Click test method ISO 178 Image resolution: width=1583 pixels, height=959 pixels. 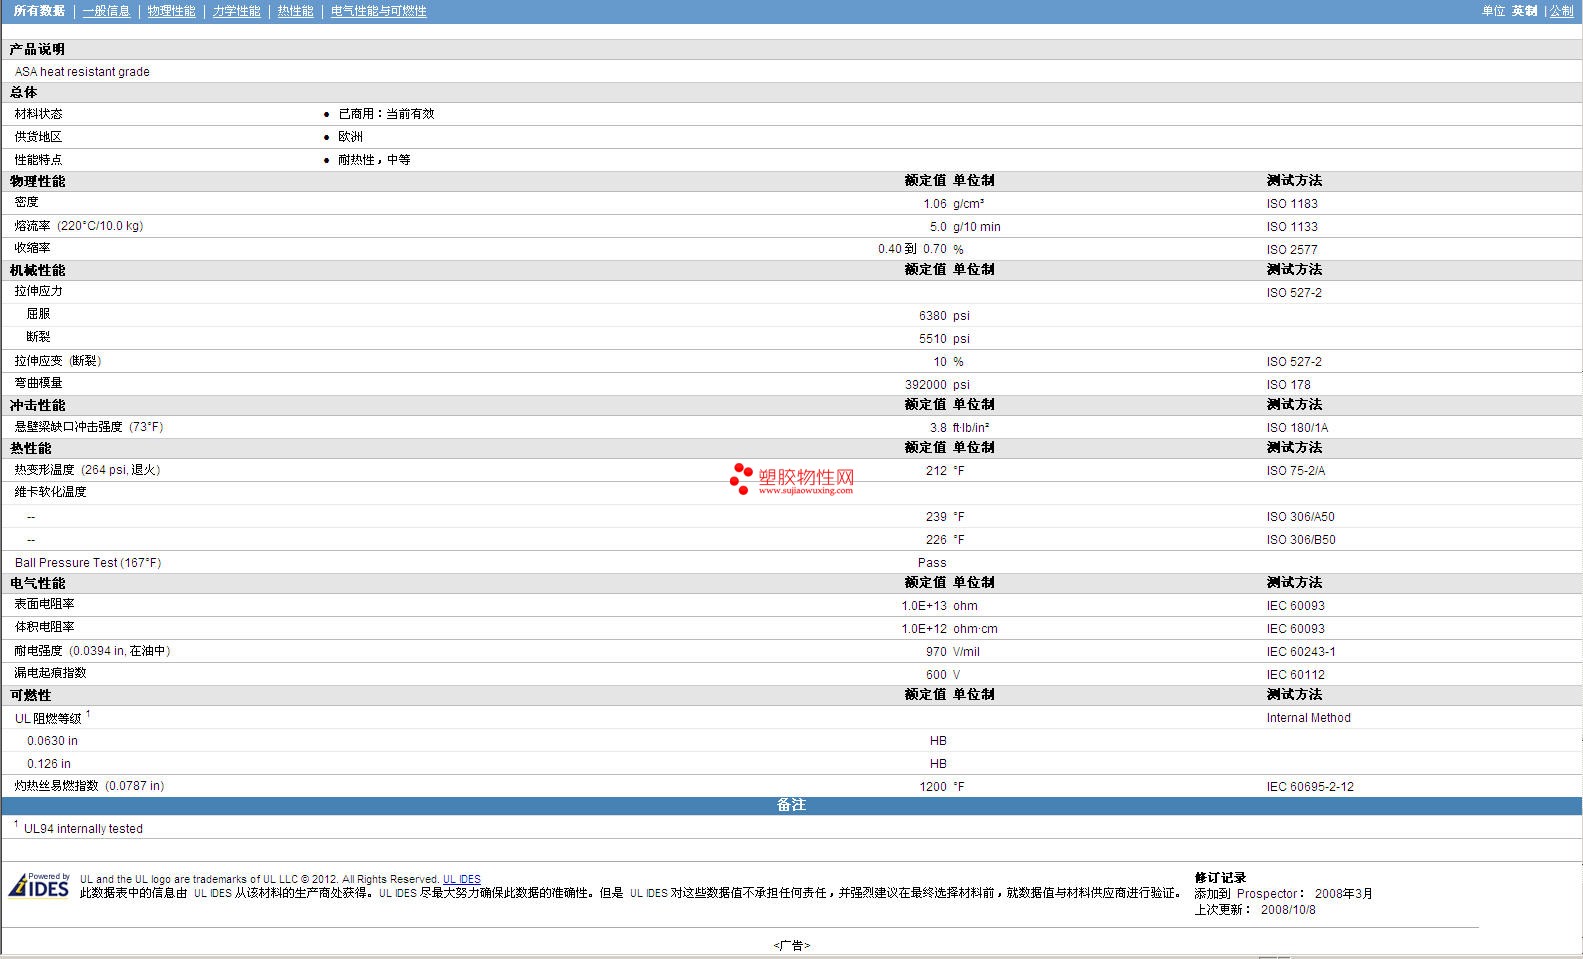pyautogui.click(x=1288, y=385)
